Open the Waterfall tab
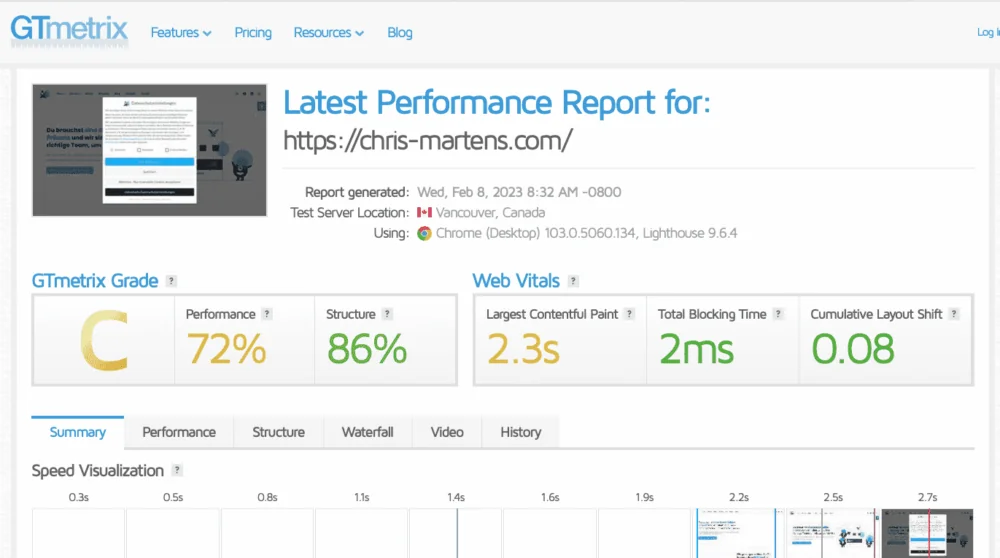The height and width of the screenshot is (558, 1000). [x=367, y=432]
